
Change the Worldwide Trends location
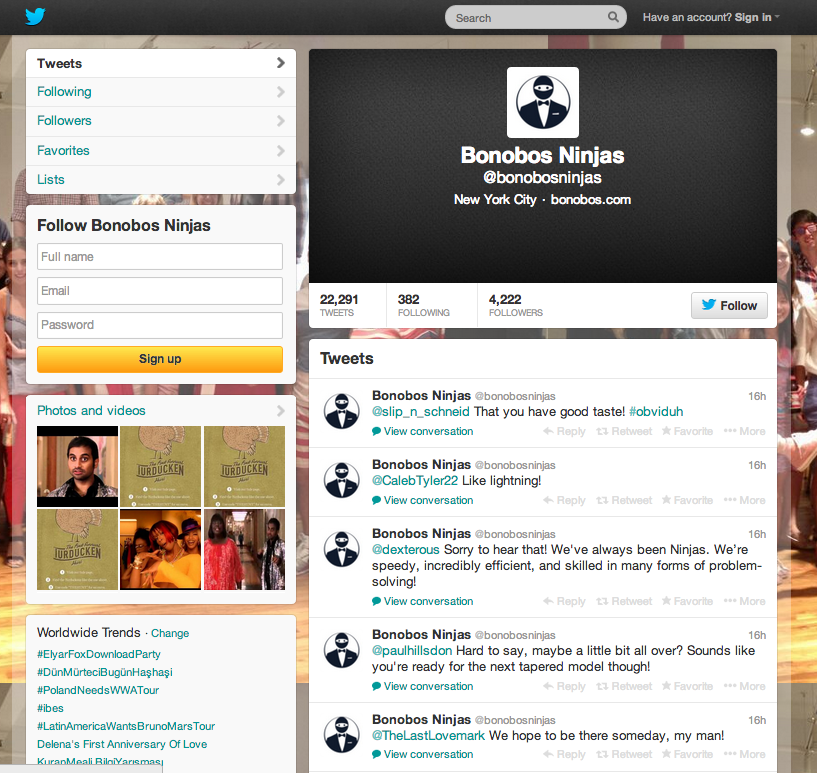tap(170, 633)
